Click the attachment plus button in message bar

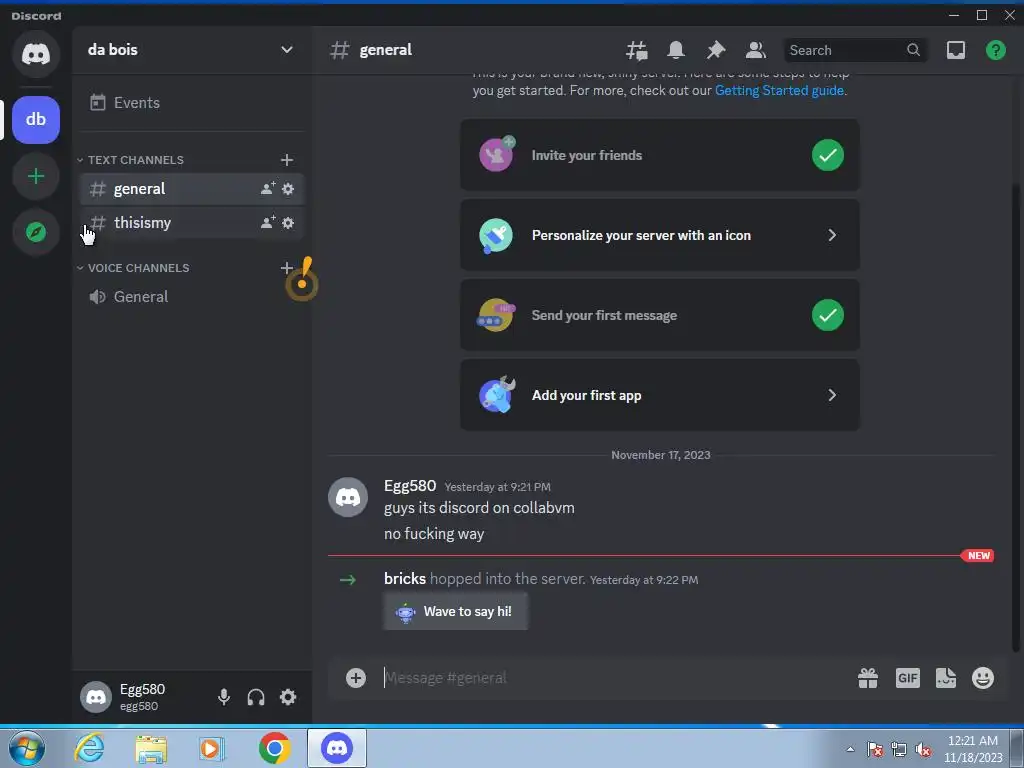coord(356,678)
